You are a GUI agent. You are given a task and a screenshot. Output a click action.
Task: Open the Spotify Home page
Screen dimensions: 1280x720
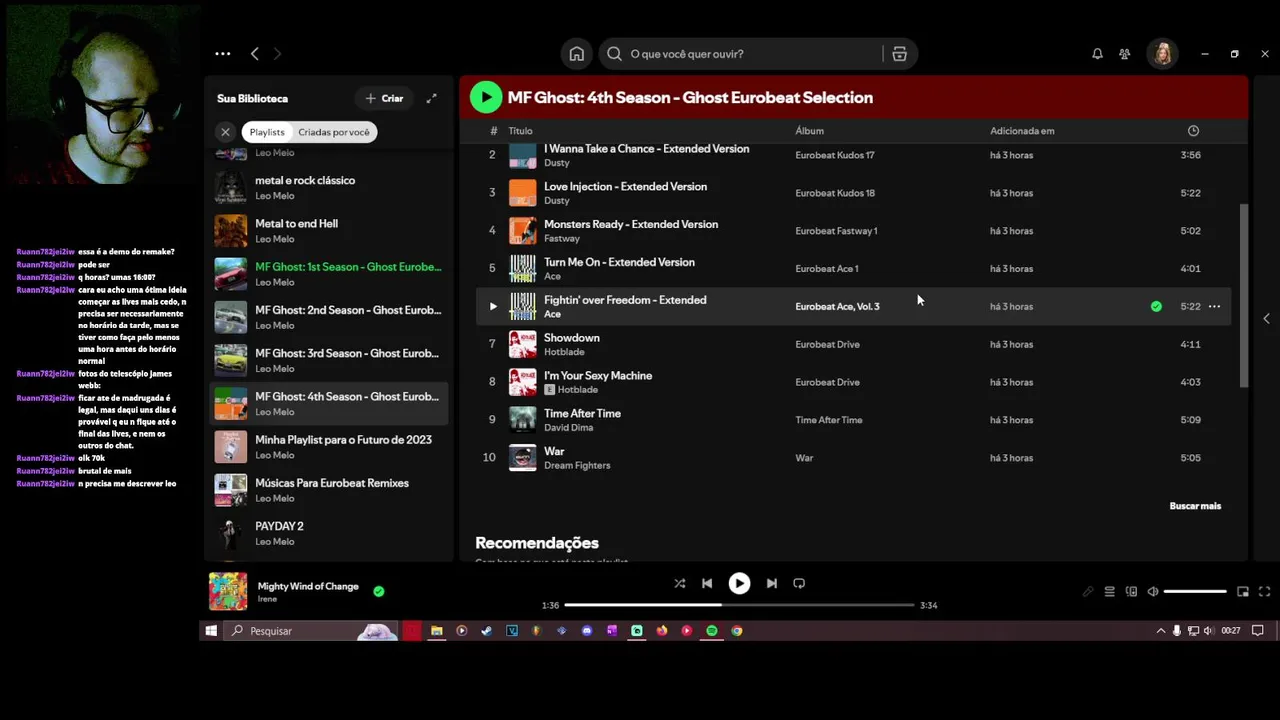point(577,54)
